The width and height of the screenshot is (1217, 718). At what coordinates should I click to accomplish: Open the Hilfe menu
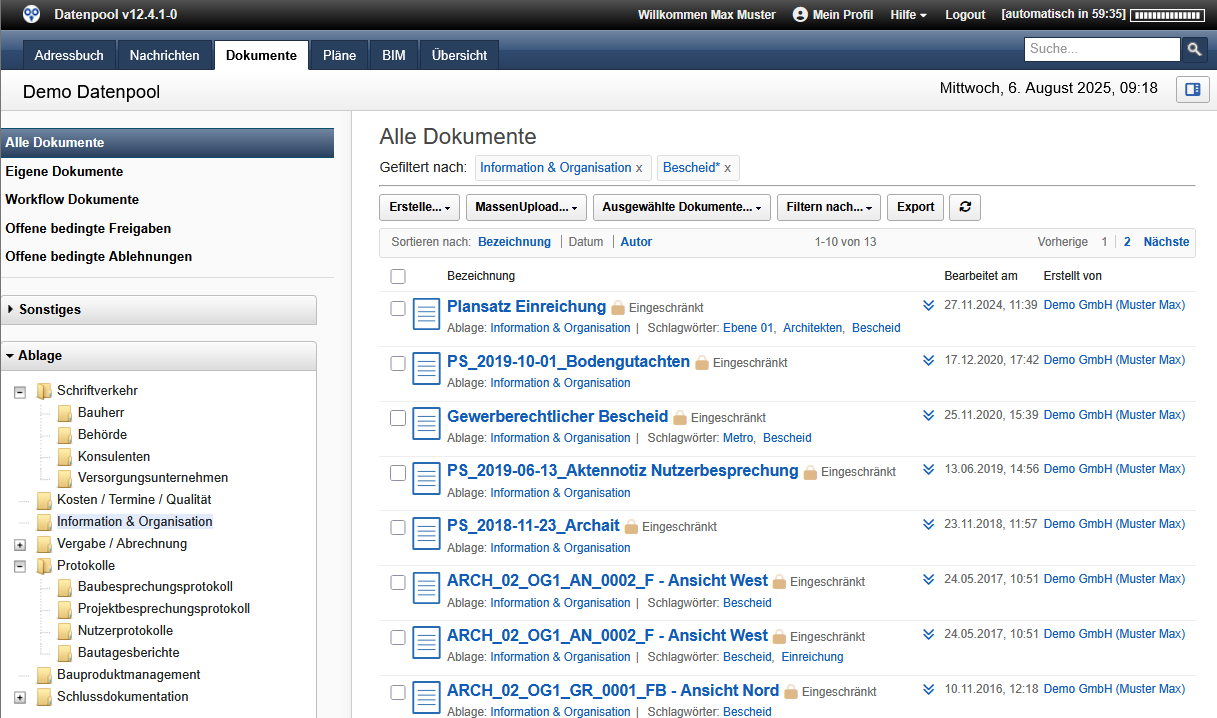(908, 15)
